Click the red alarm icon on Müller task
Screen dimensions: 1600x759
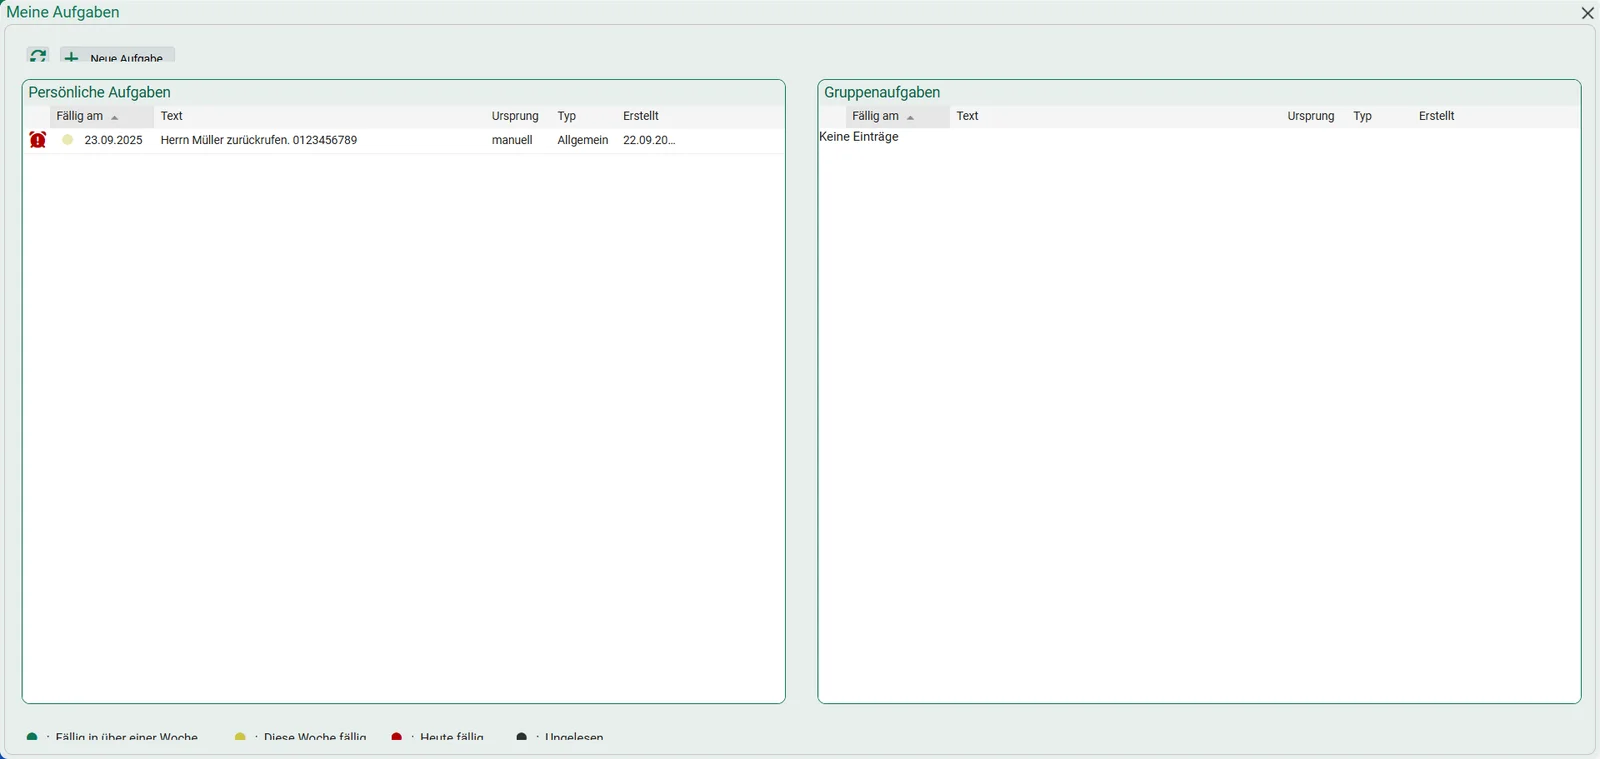[x=38, y=140]
